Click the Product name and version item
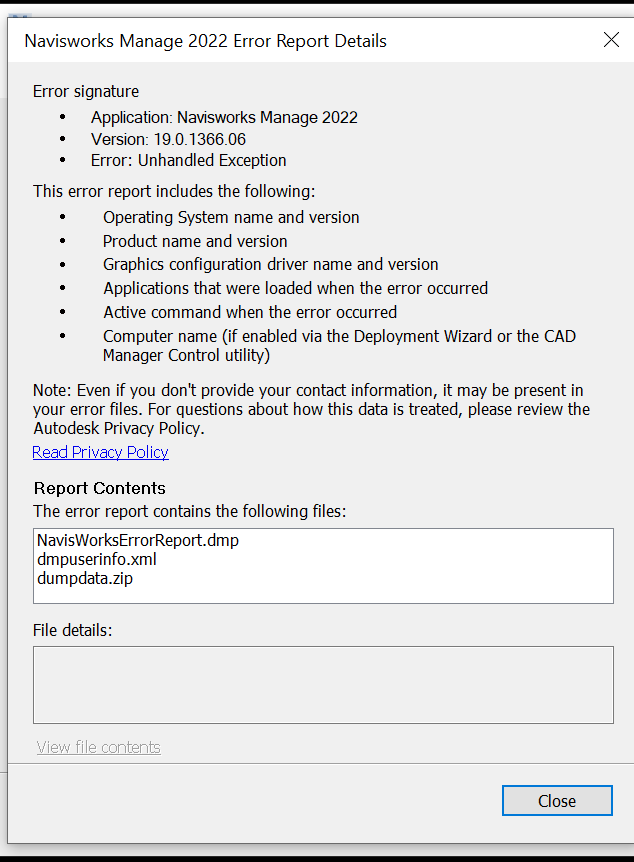 coord(195,241)
